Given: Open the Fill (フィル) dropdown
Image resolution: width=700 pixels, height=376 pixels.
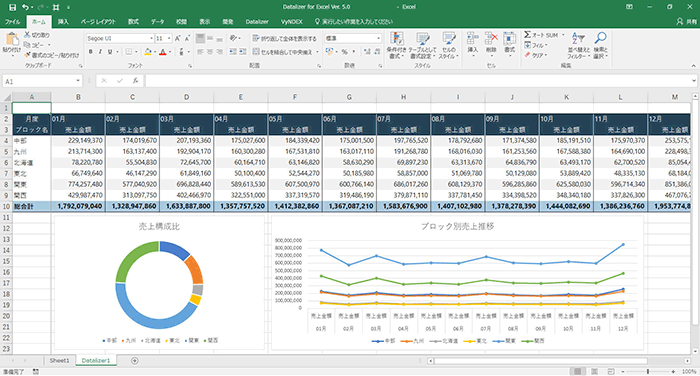Looking at the screenshot, I should pos(536,45).
